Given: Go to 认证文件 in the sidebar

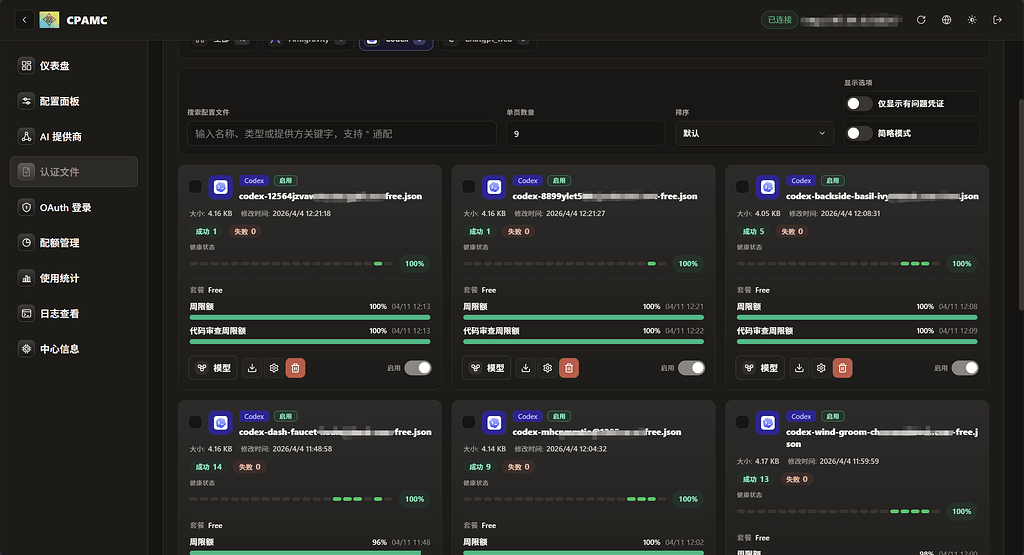Looking at the screenshot, I should (x=74, y=172).
